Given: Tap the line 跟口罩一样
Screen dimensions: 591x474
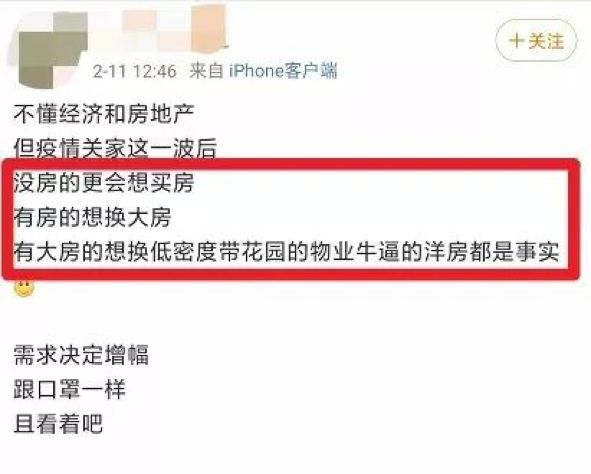Looking at the screenshot, I should point(70,390).
